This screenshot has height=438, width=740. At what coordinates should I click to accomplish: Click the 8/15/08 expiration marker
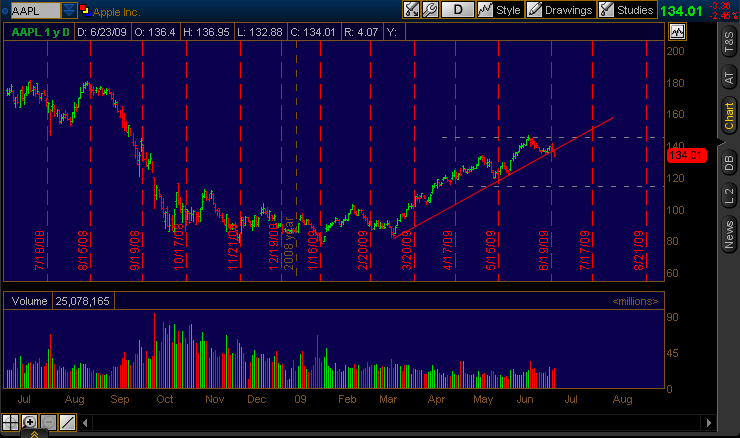pyautogui.click(x=83, y=250)
